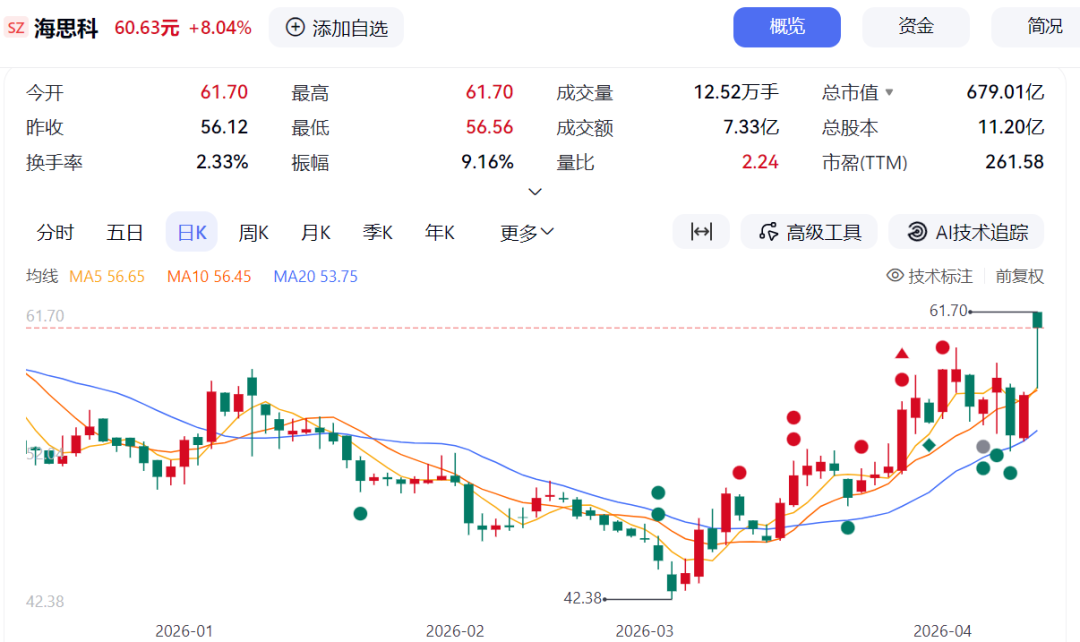Screen dimensions: 1080x642
Task: Expand more quote details chevron
Action: point(535,192)
